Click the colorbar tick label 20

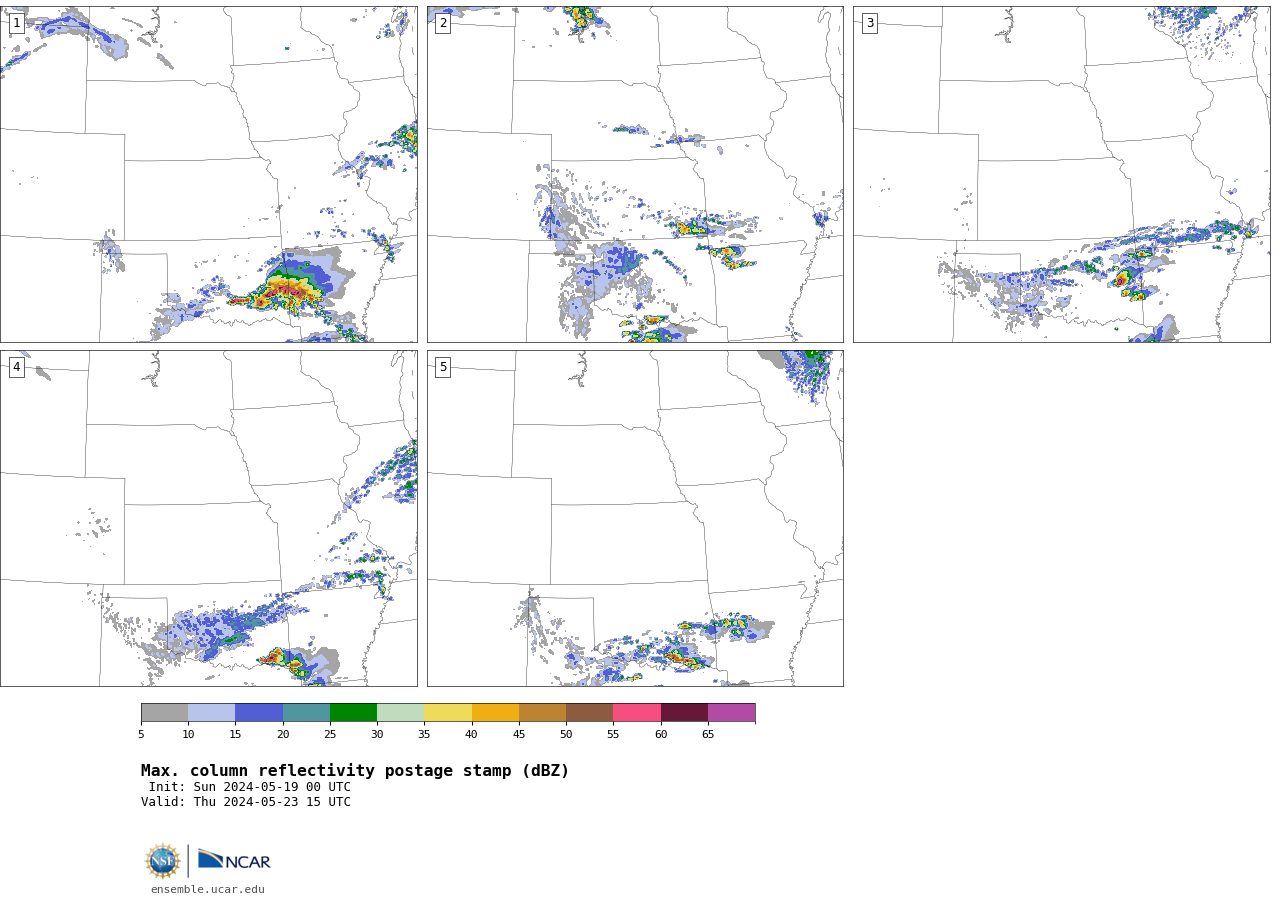[283, 735]
